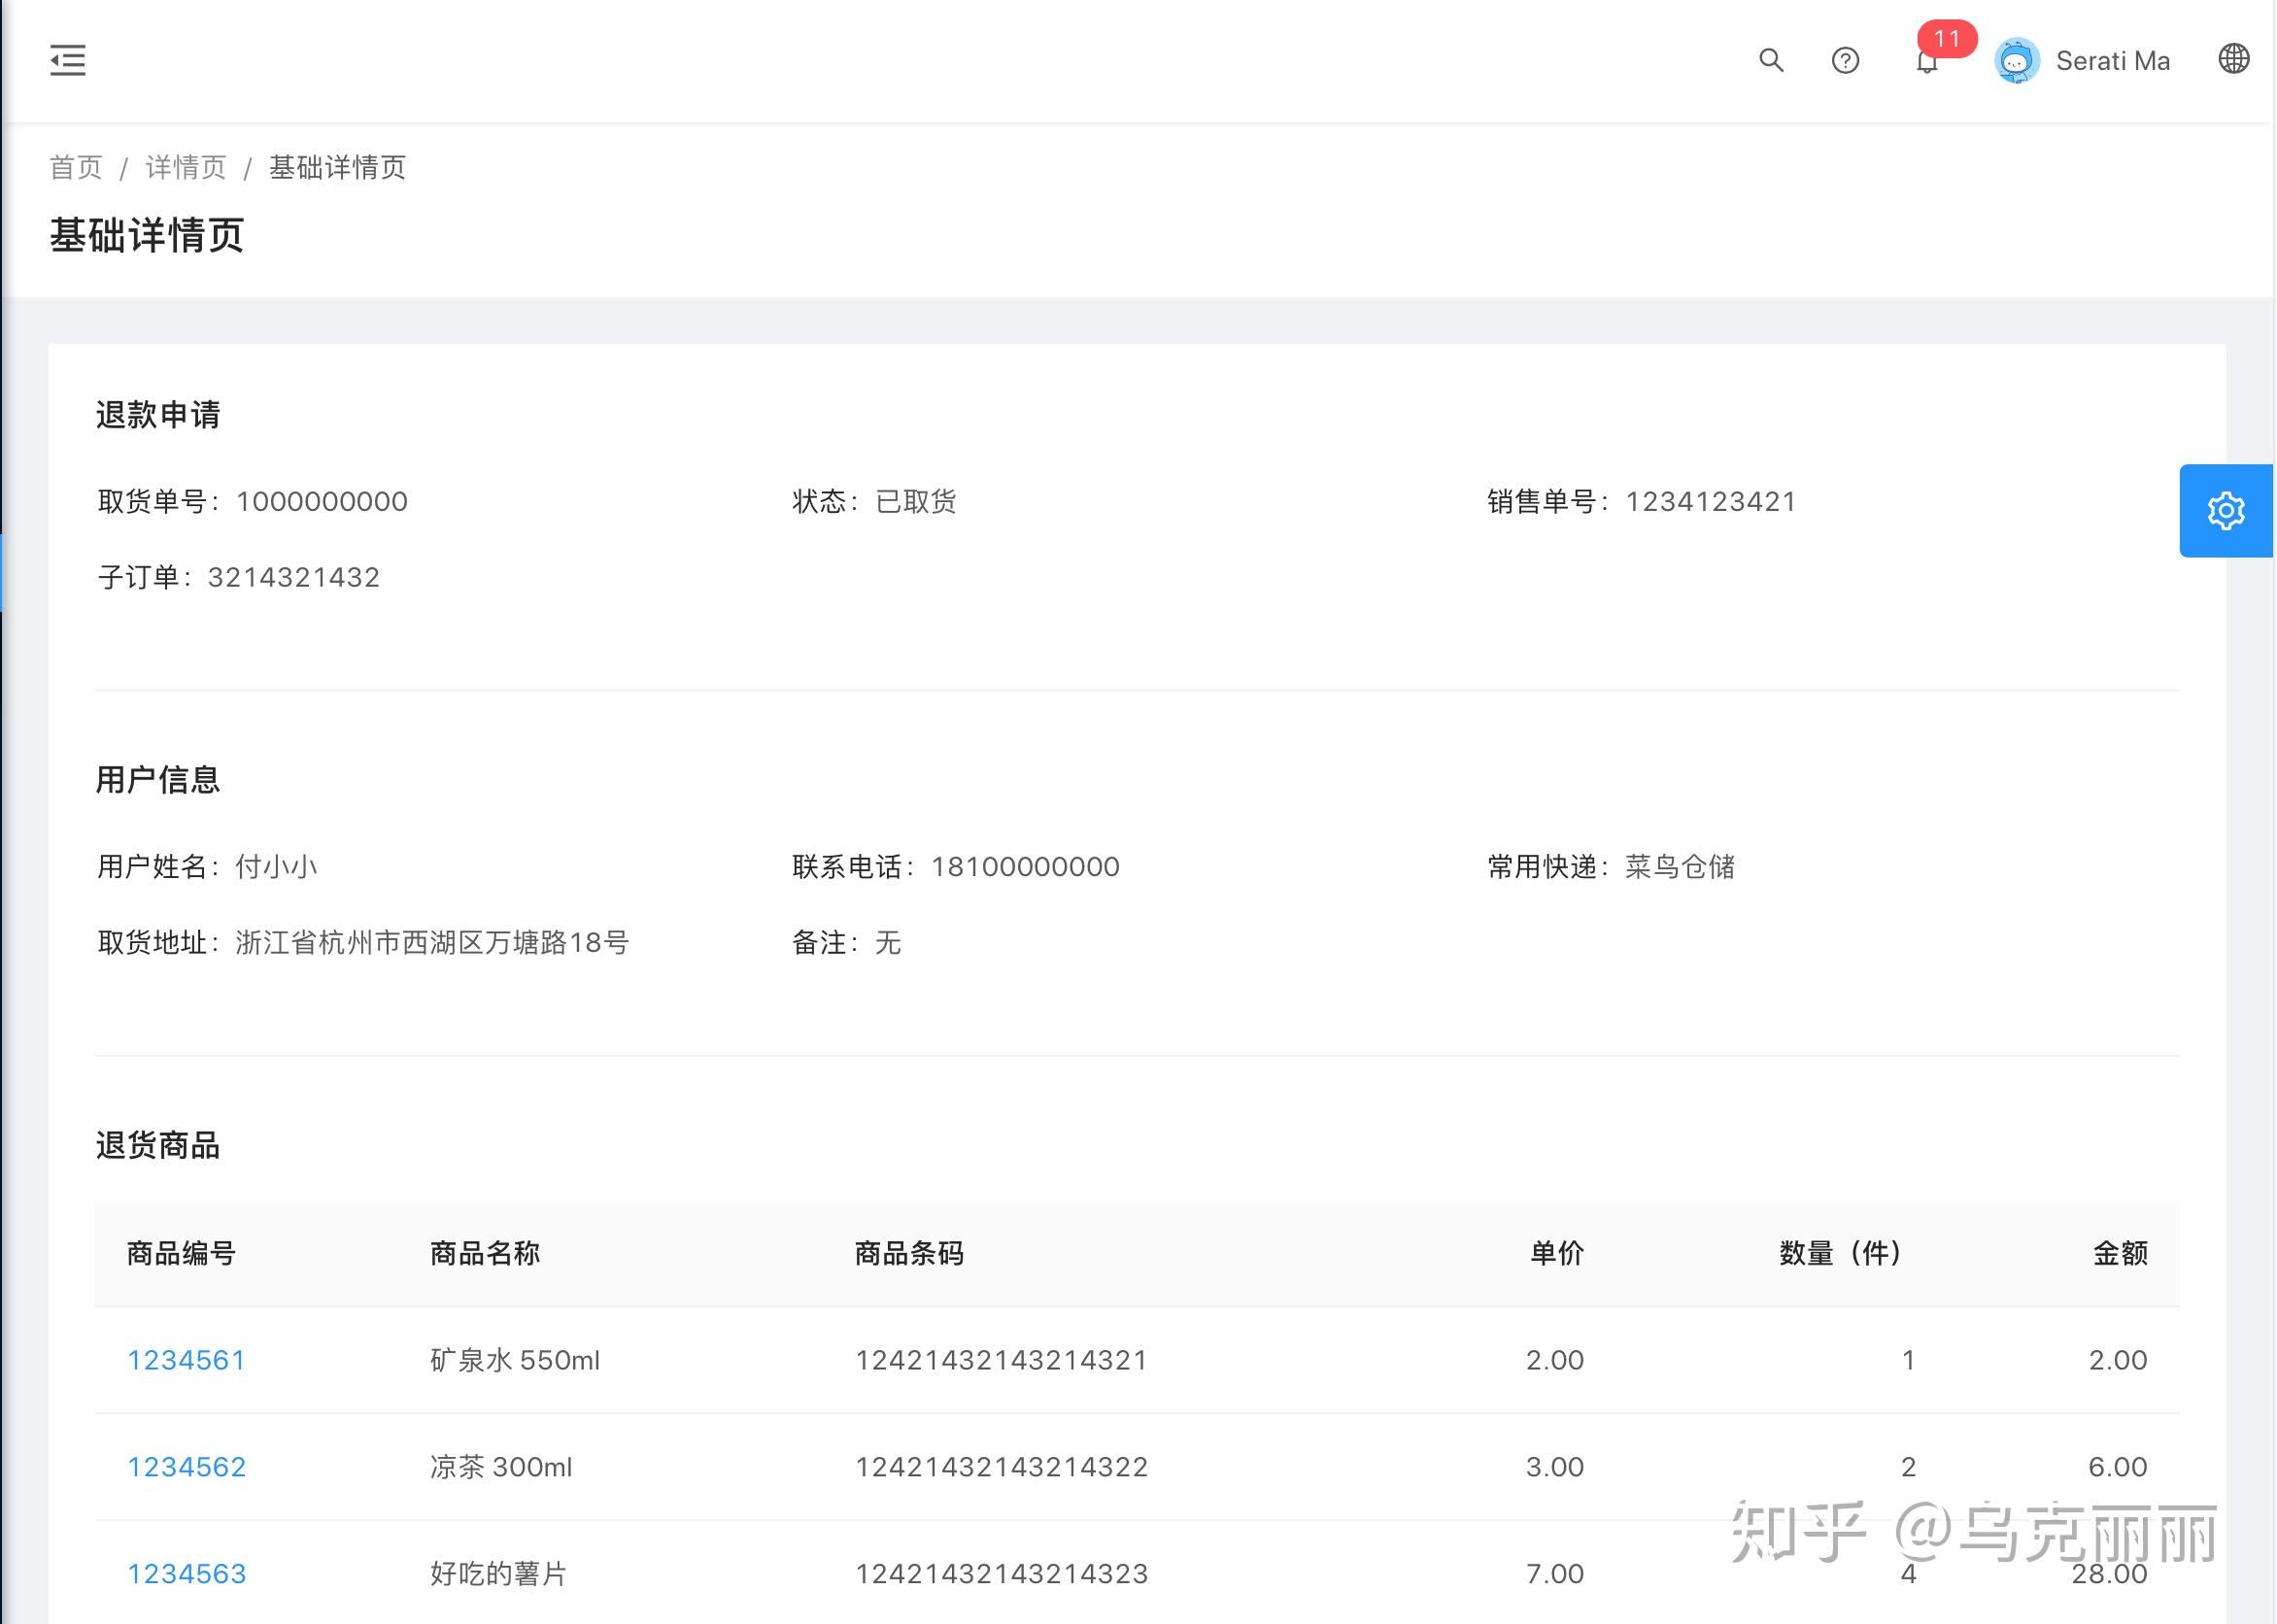Click the 商品名称 column header

coord(485,1253)
